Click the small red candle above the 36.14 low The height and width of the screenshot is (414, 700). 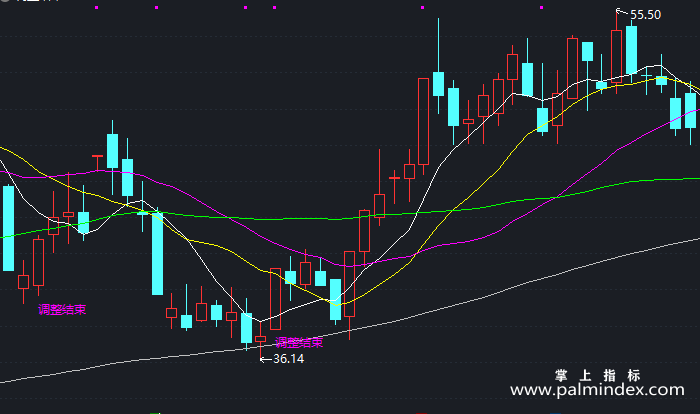click(260, 339)
